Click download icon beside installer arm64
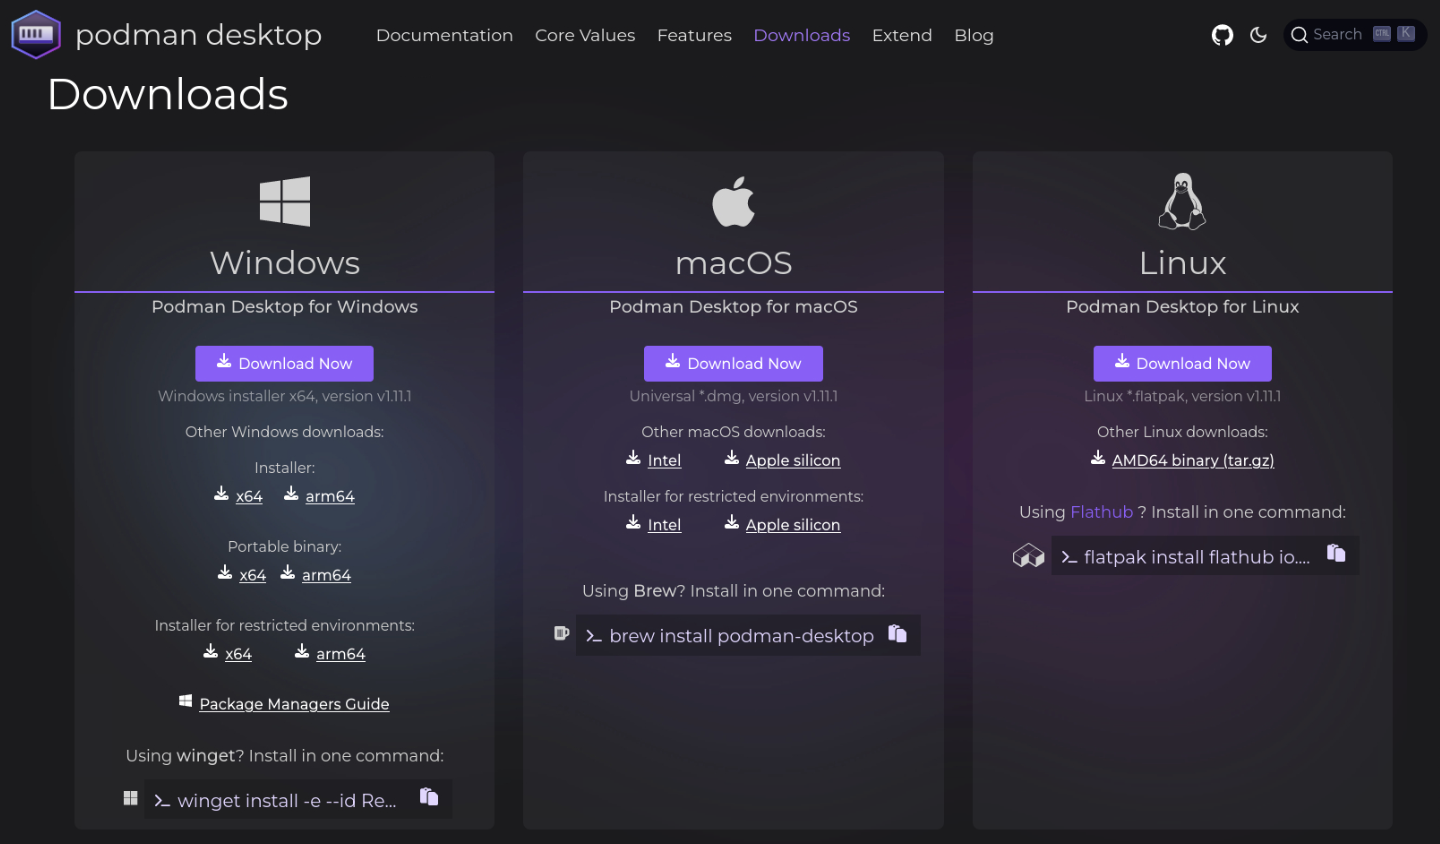1440x844 pixels. coord(291,493)
